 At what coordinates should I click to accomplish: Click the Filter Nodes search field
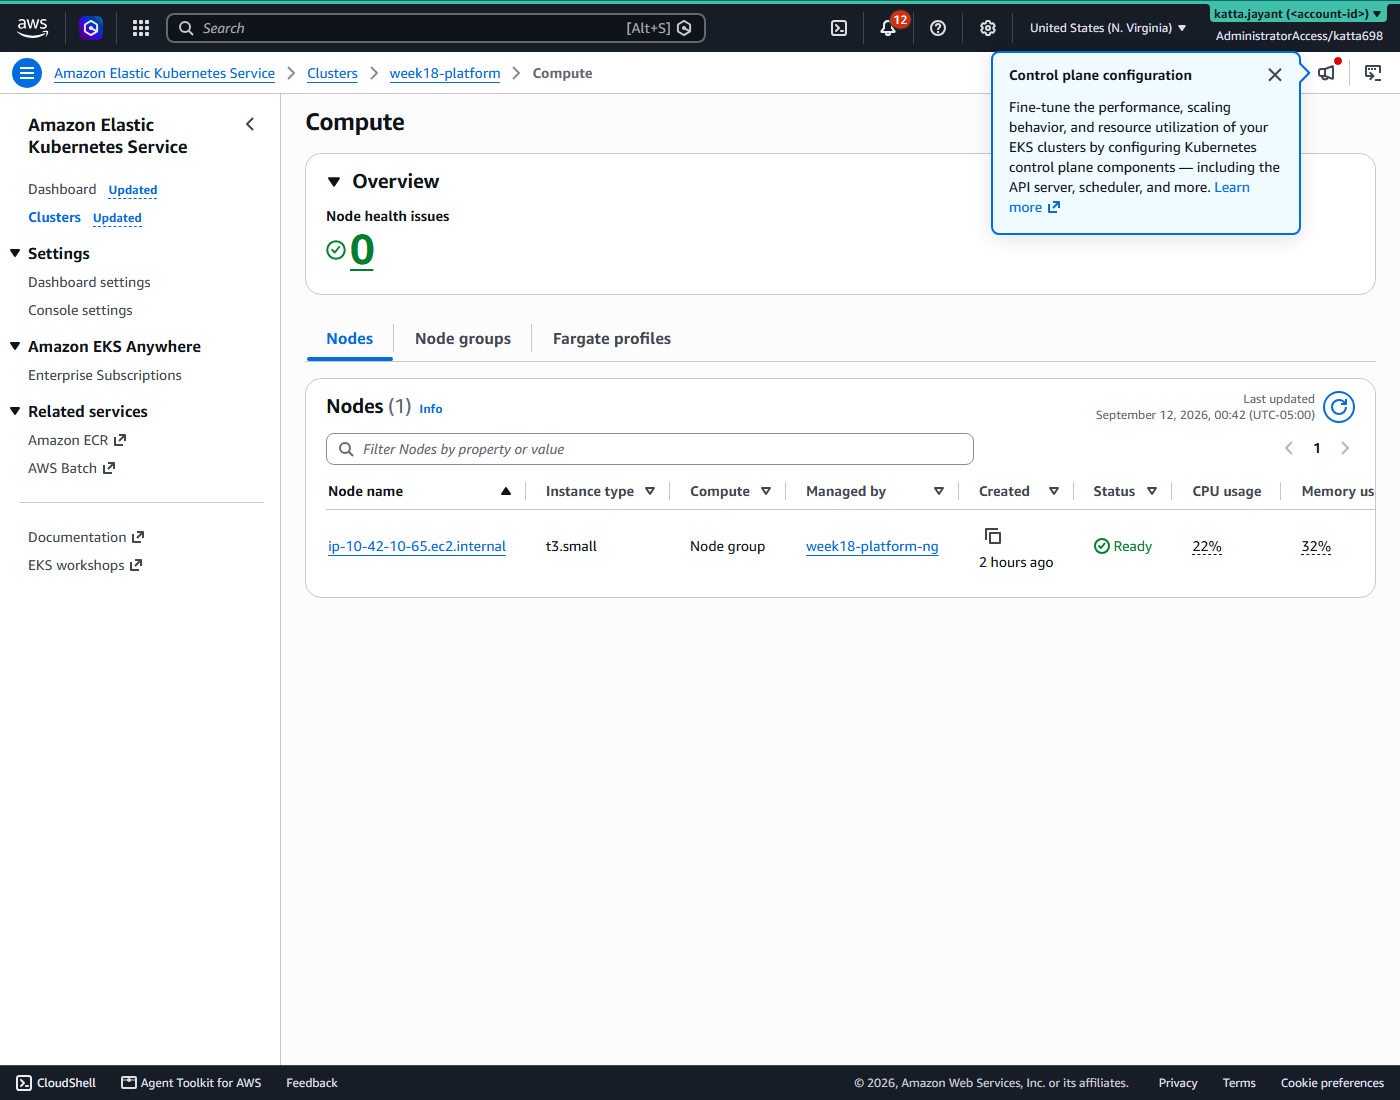650,449
